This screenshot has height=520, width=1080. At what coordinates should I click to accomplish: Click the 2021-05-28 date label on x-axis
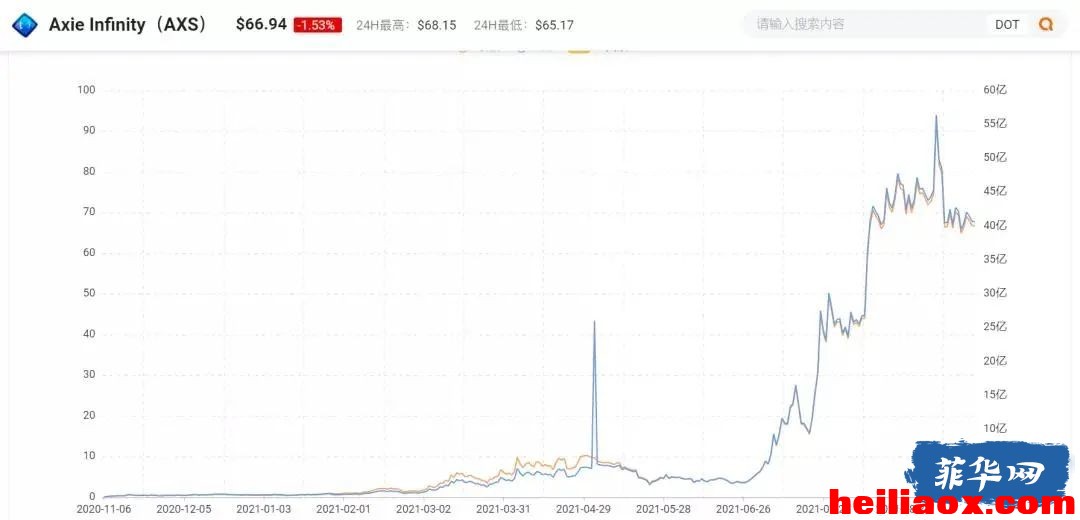pos(663,508)
